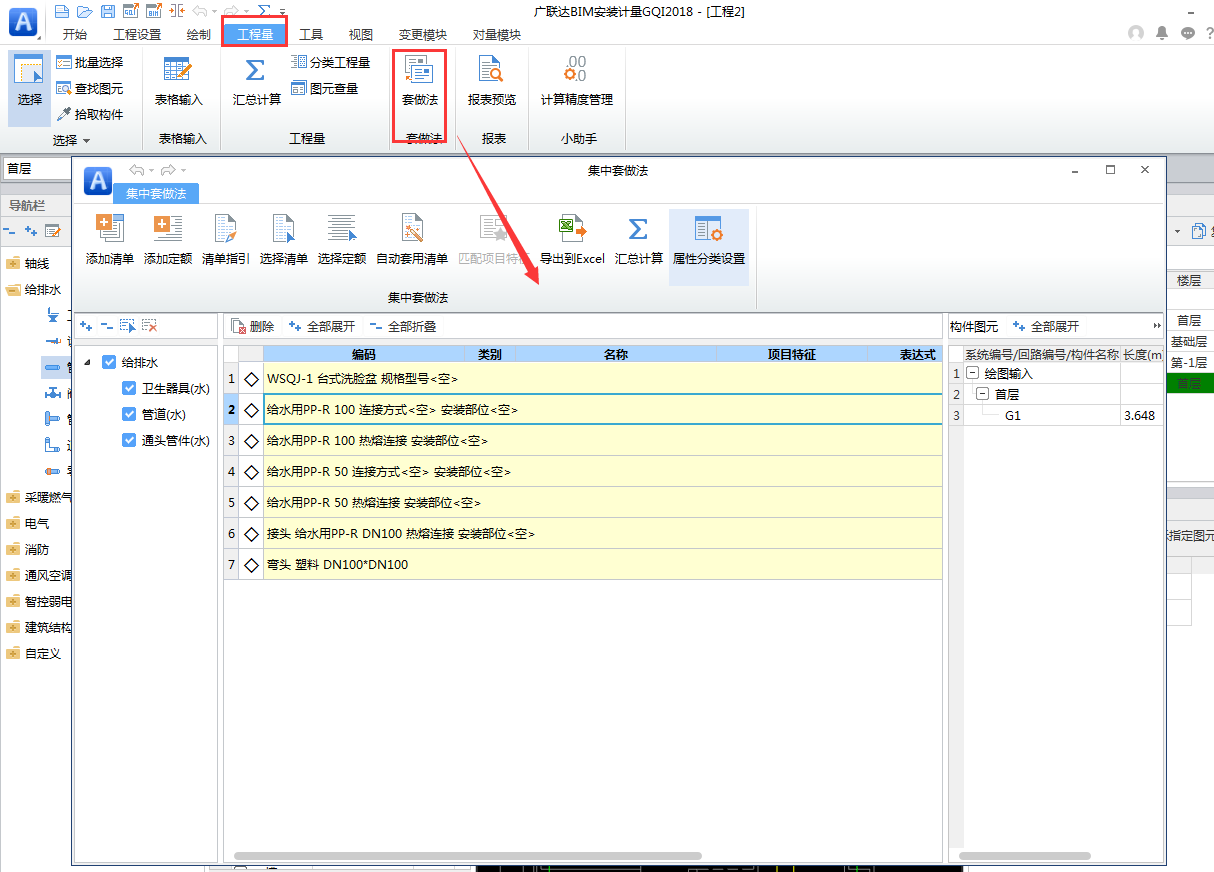The width and height of the screenshot is (1214, 872).
Task: Click 导出到Excel icon
Action: coord(572,228)
